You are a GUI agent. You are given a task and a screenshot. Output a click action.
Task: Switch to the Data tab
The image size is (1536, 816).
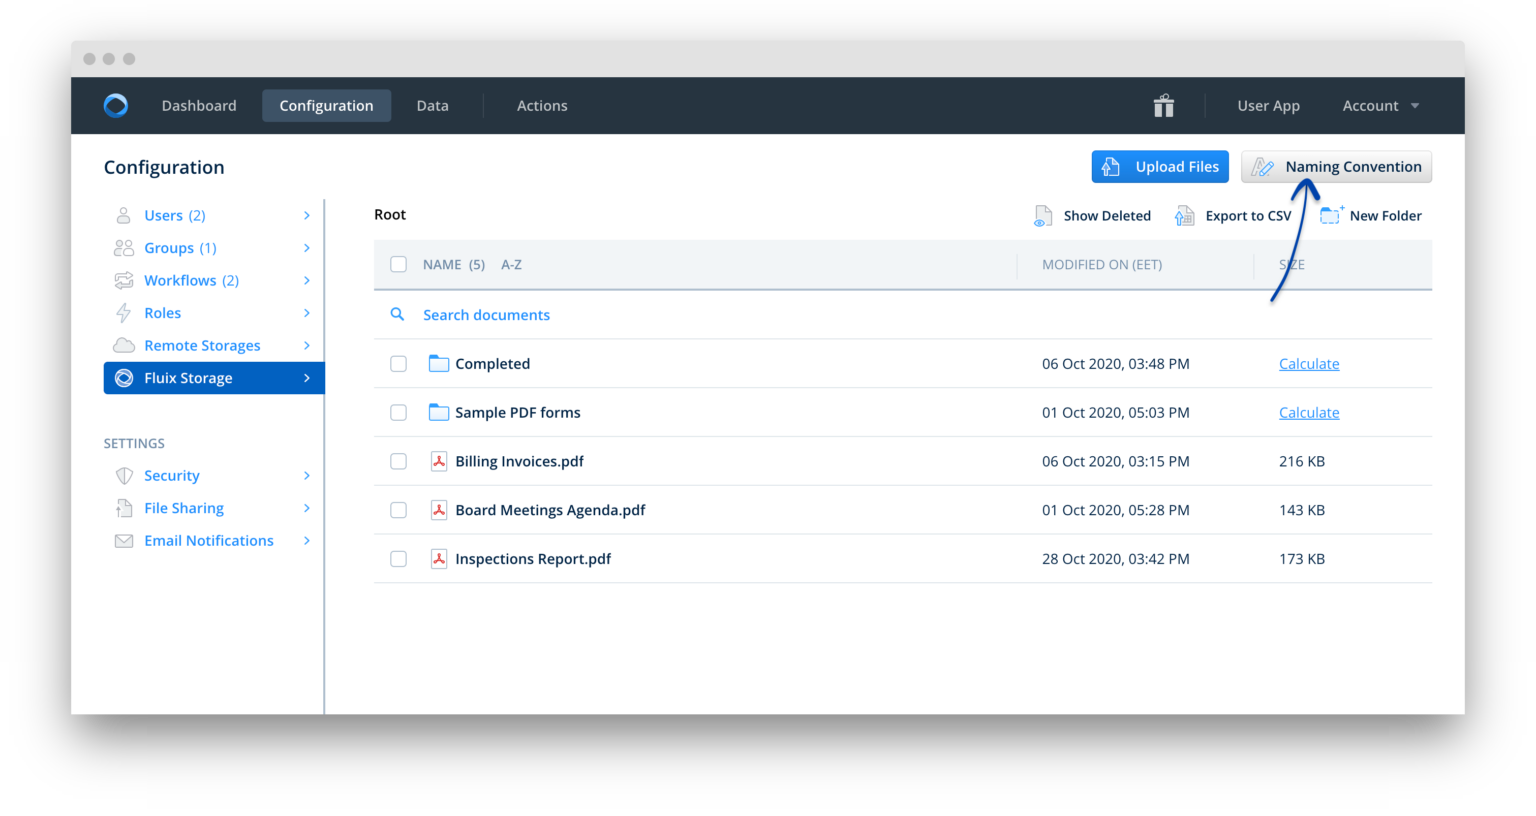432,105
